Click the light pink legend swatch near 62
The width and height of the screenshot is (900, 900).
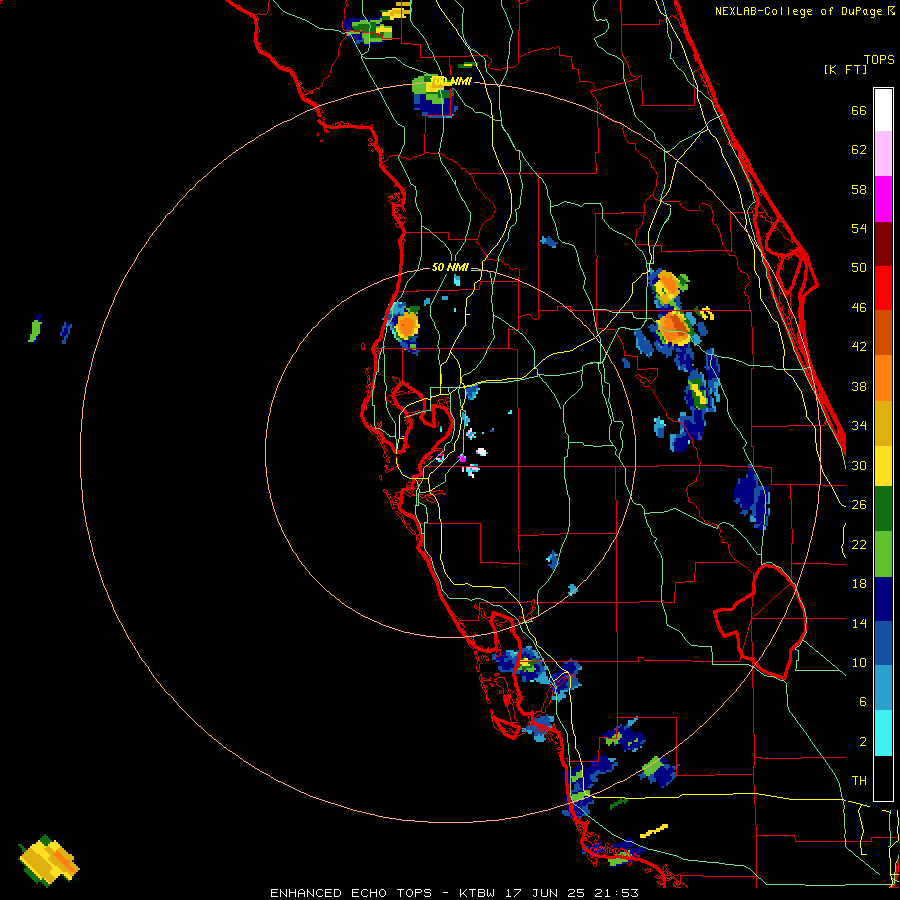(x=883, y=153)
